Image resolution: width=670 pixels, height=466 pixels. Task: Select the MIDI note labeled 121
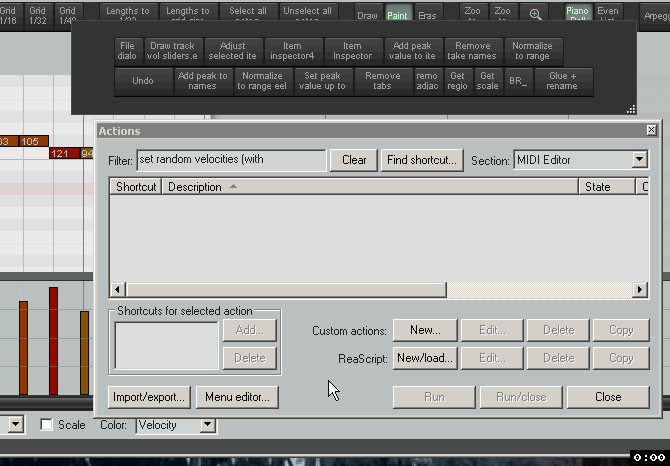(64, 153)
